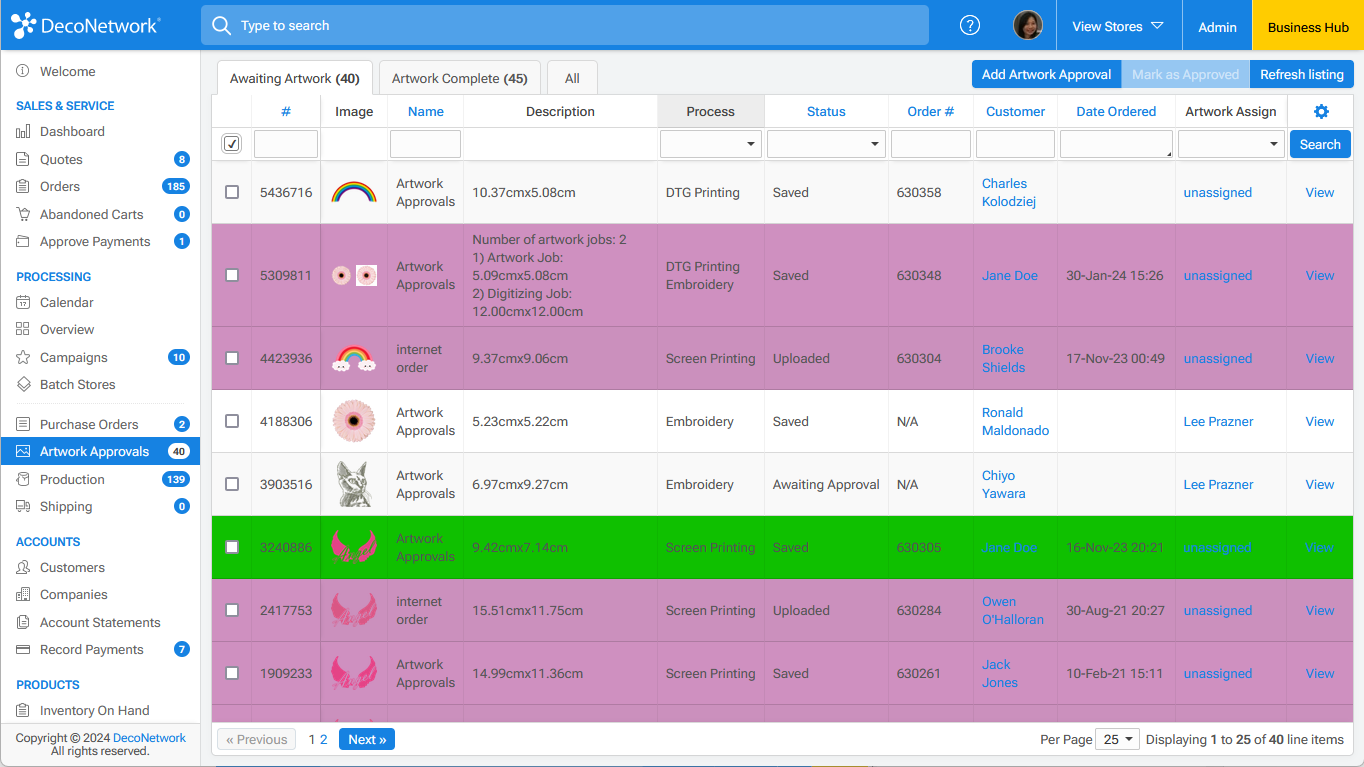Open customer Charles Kolodziej link
This screenshot has width=1364, height=767.
(1004, 192)
